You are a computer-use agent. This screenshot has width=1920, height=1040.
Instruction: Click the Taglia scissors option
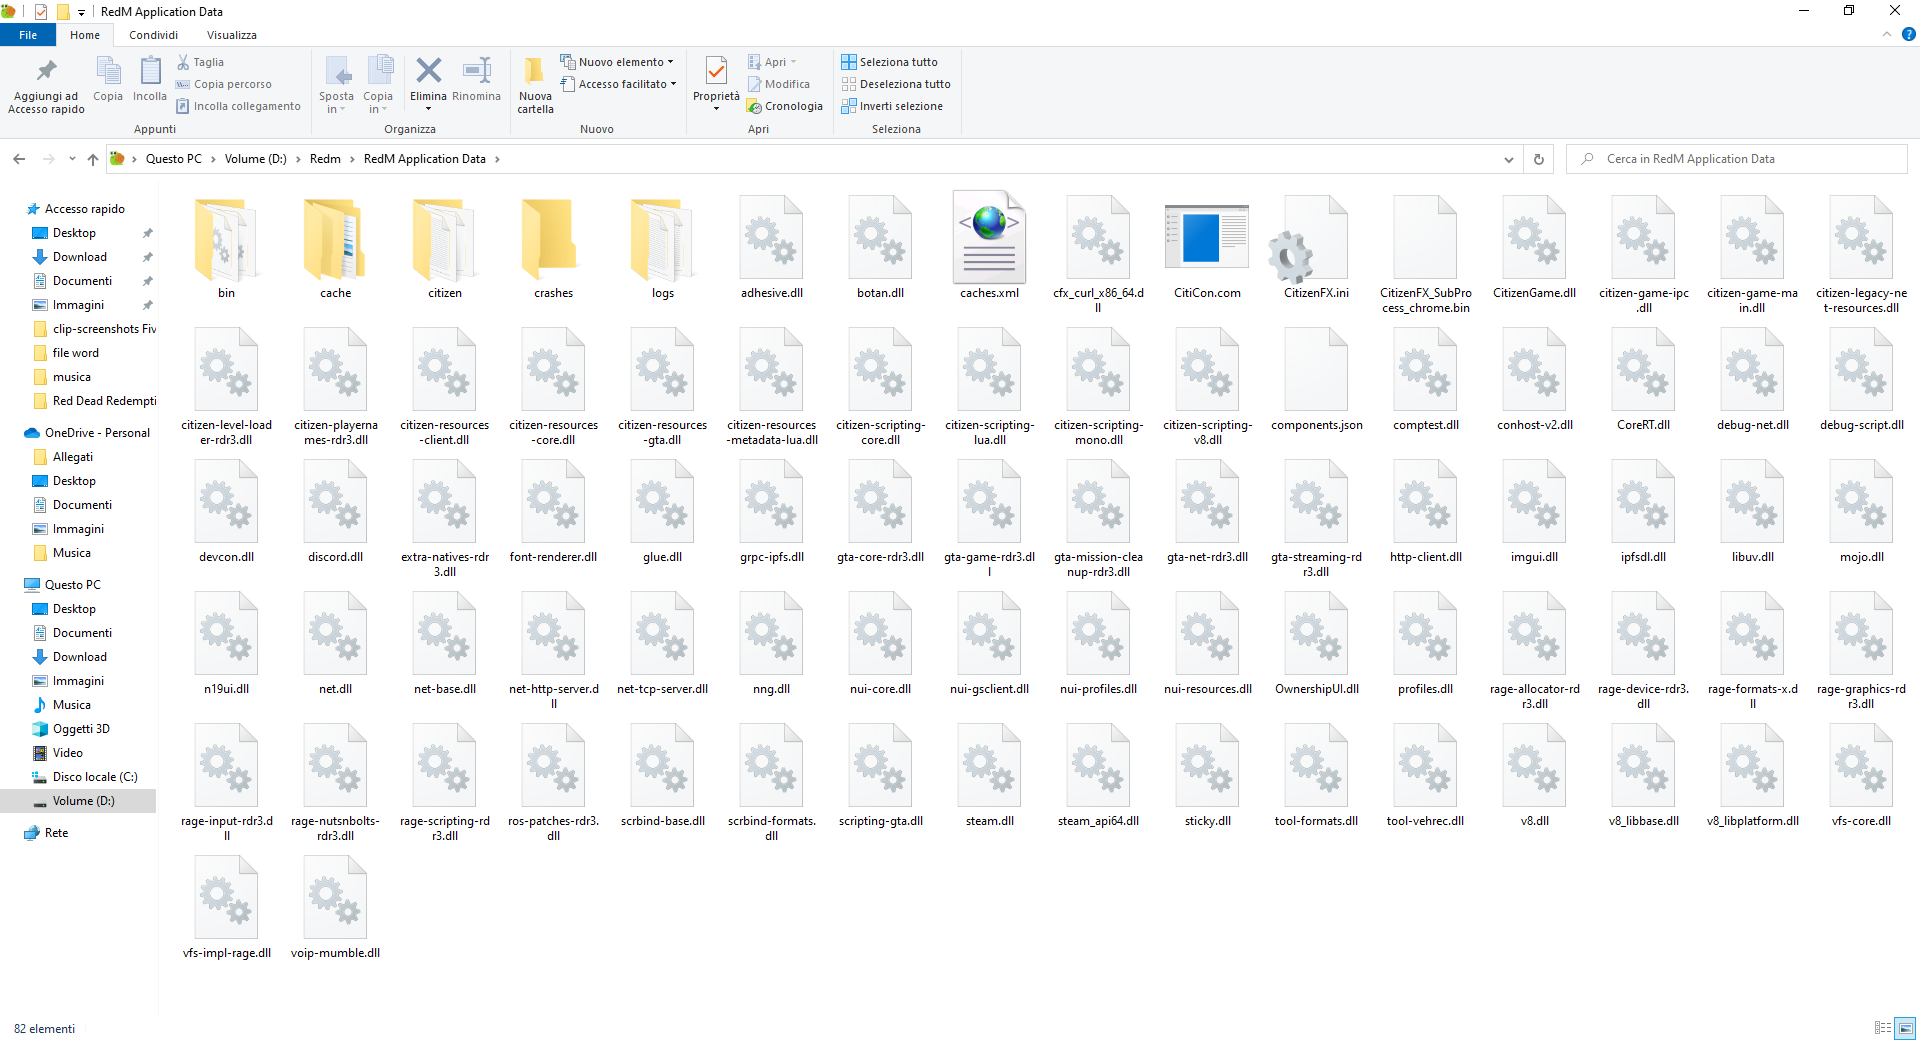(x=200, y=62)
